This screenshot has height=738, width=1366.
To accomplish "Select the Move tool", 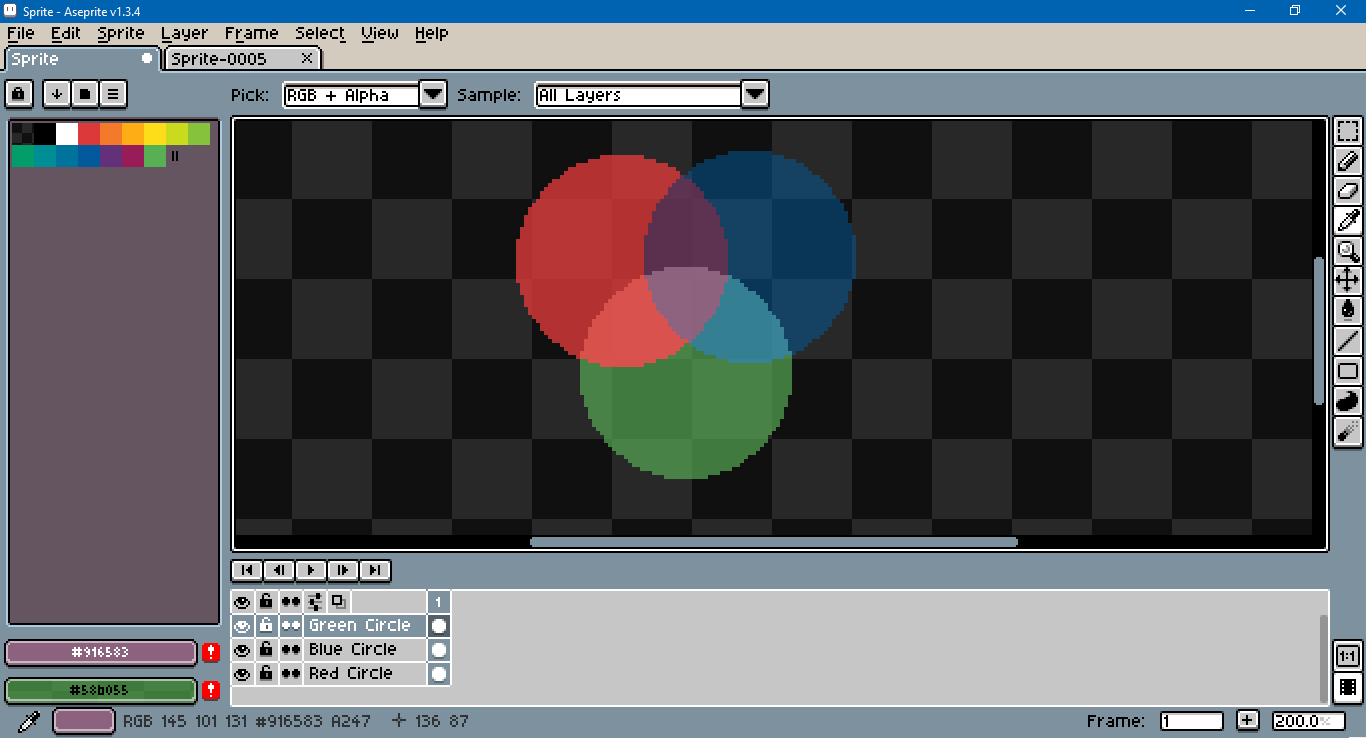I will point(1348,281).
